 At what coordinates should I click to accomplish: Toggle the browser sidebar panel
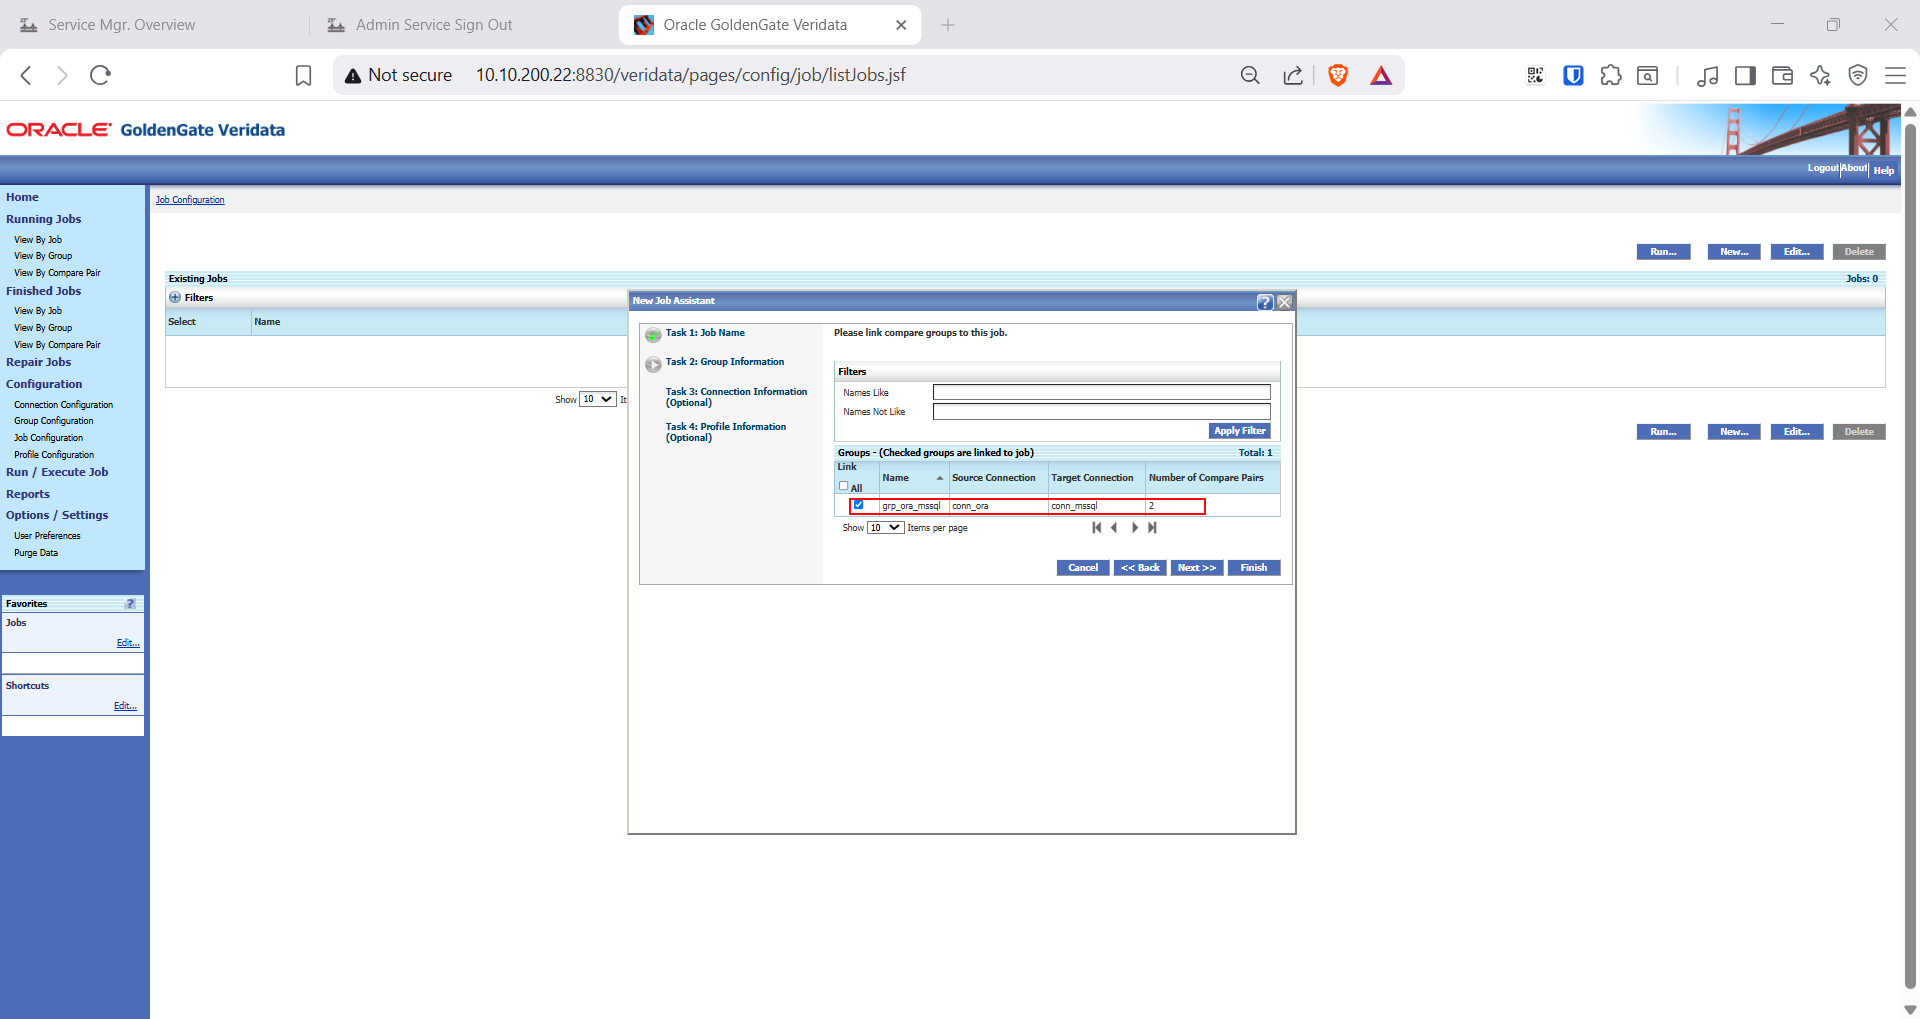pyautogui.click(x=1745, y=75)
